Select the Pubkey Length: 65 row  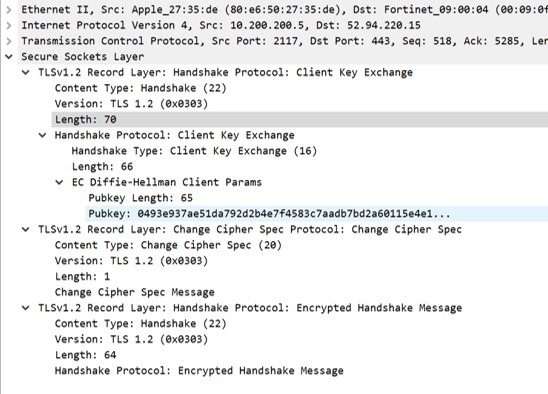coord(140,198)
